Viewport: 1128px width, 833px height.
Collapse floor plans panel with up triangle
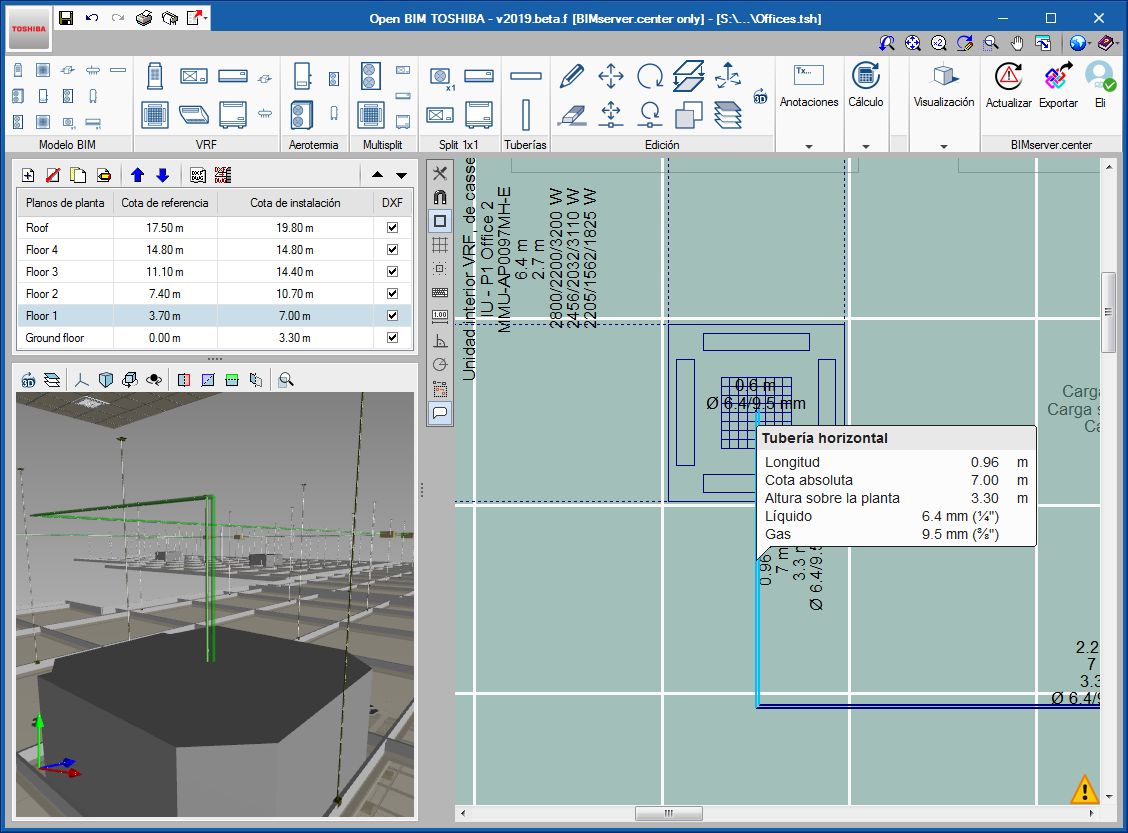pos(377,175)
